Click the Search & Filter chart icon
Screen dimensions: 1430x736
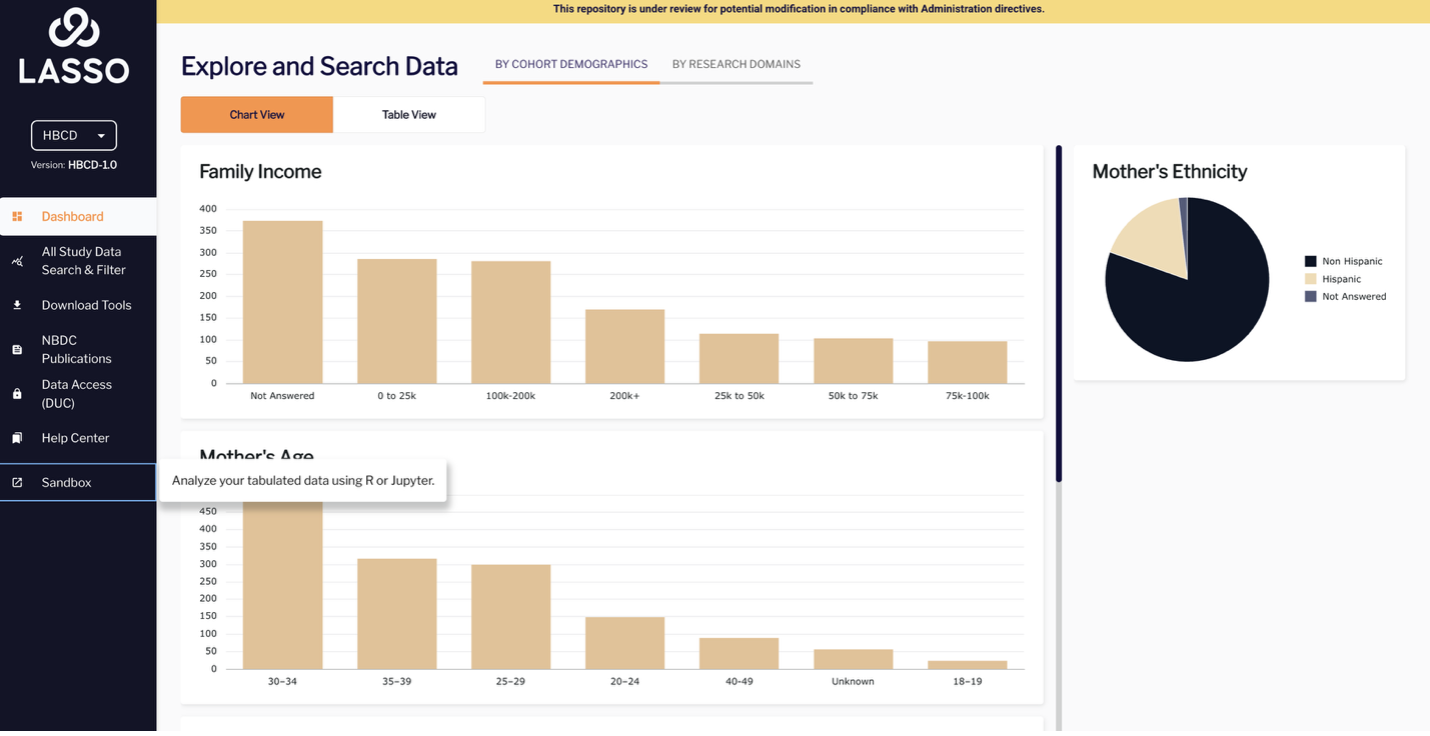(17, 261)
